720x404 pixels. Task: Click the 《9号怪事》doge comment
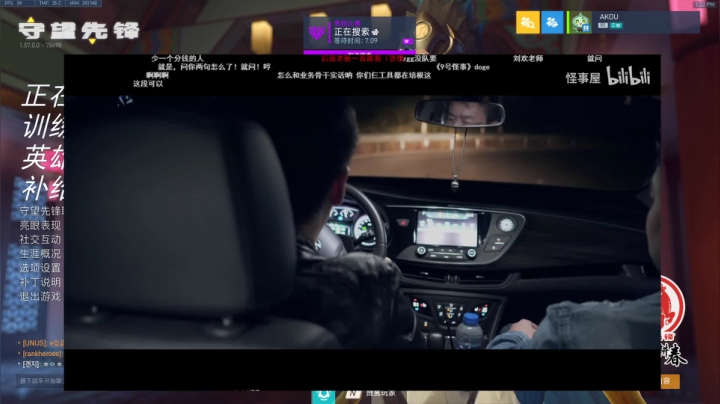[462, 67]
